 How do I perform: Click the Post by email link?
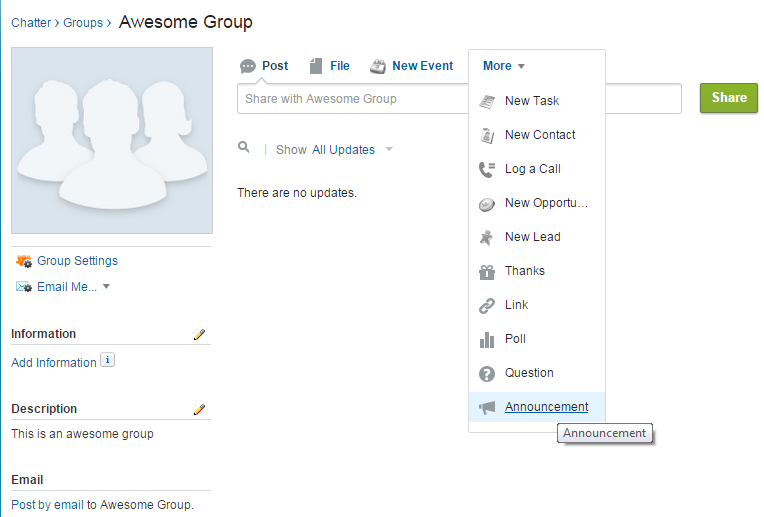point(47,505)
